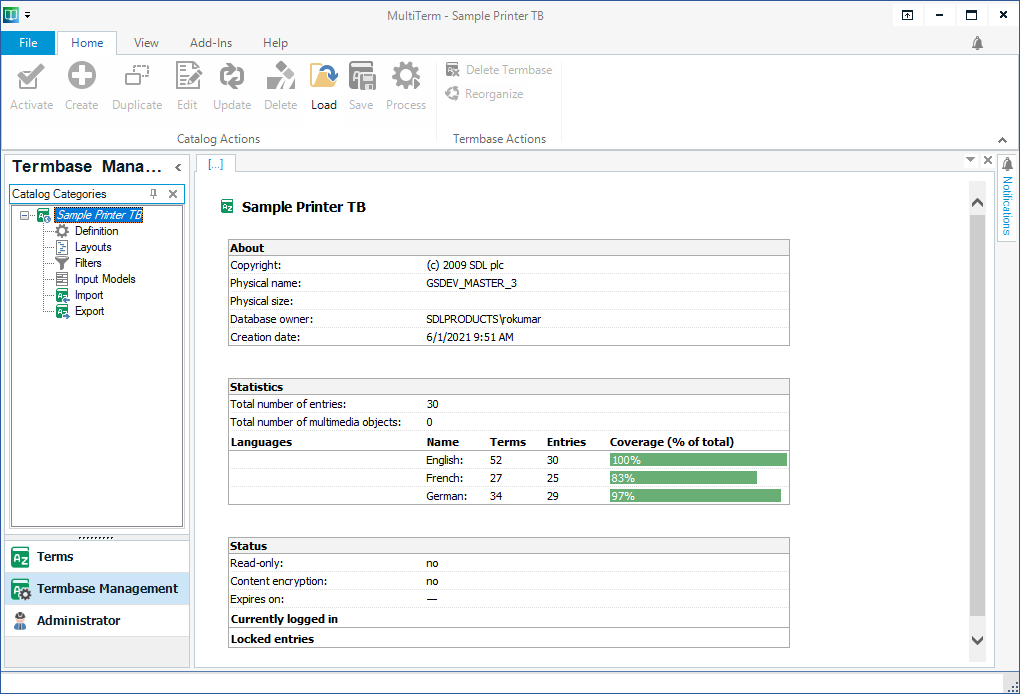Screen dimensions: 1020x694
Task: Switch to the Terms view
Action: [97, 557]
